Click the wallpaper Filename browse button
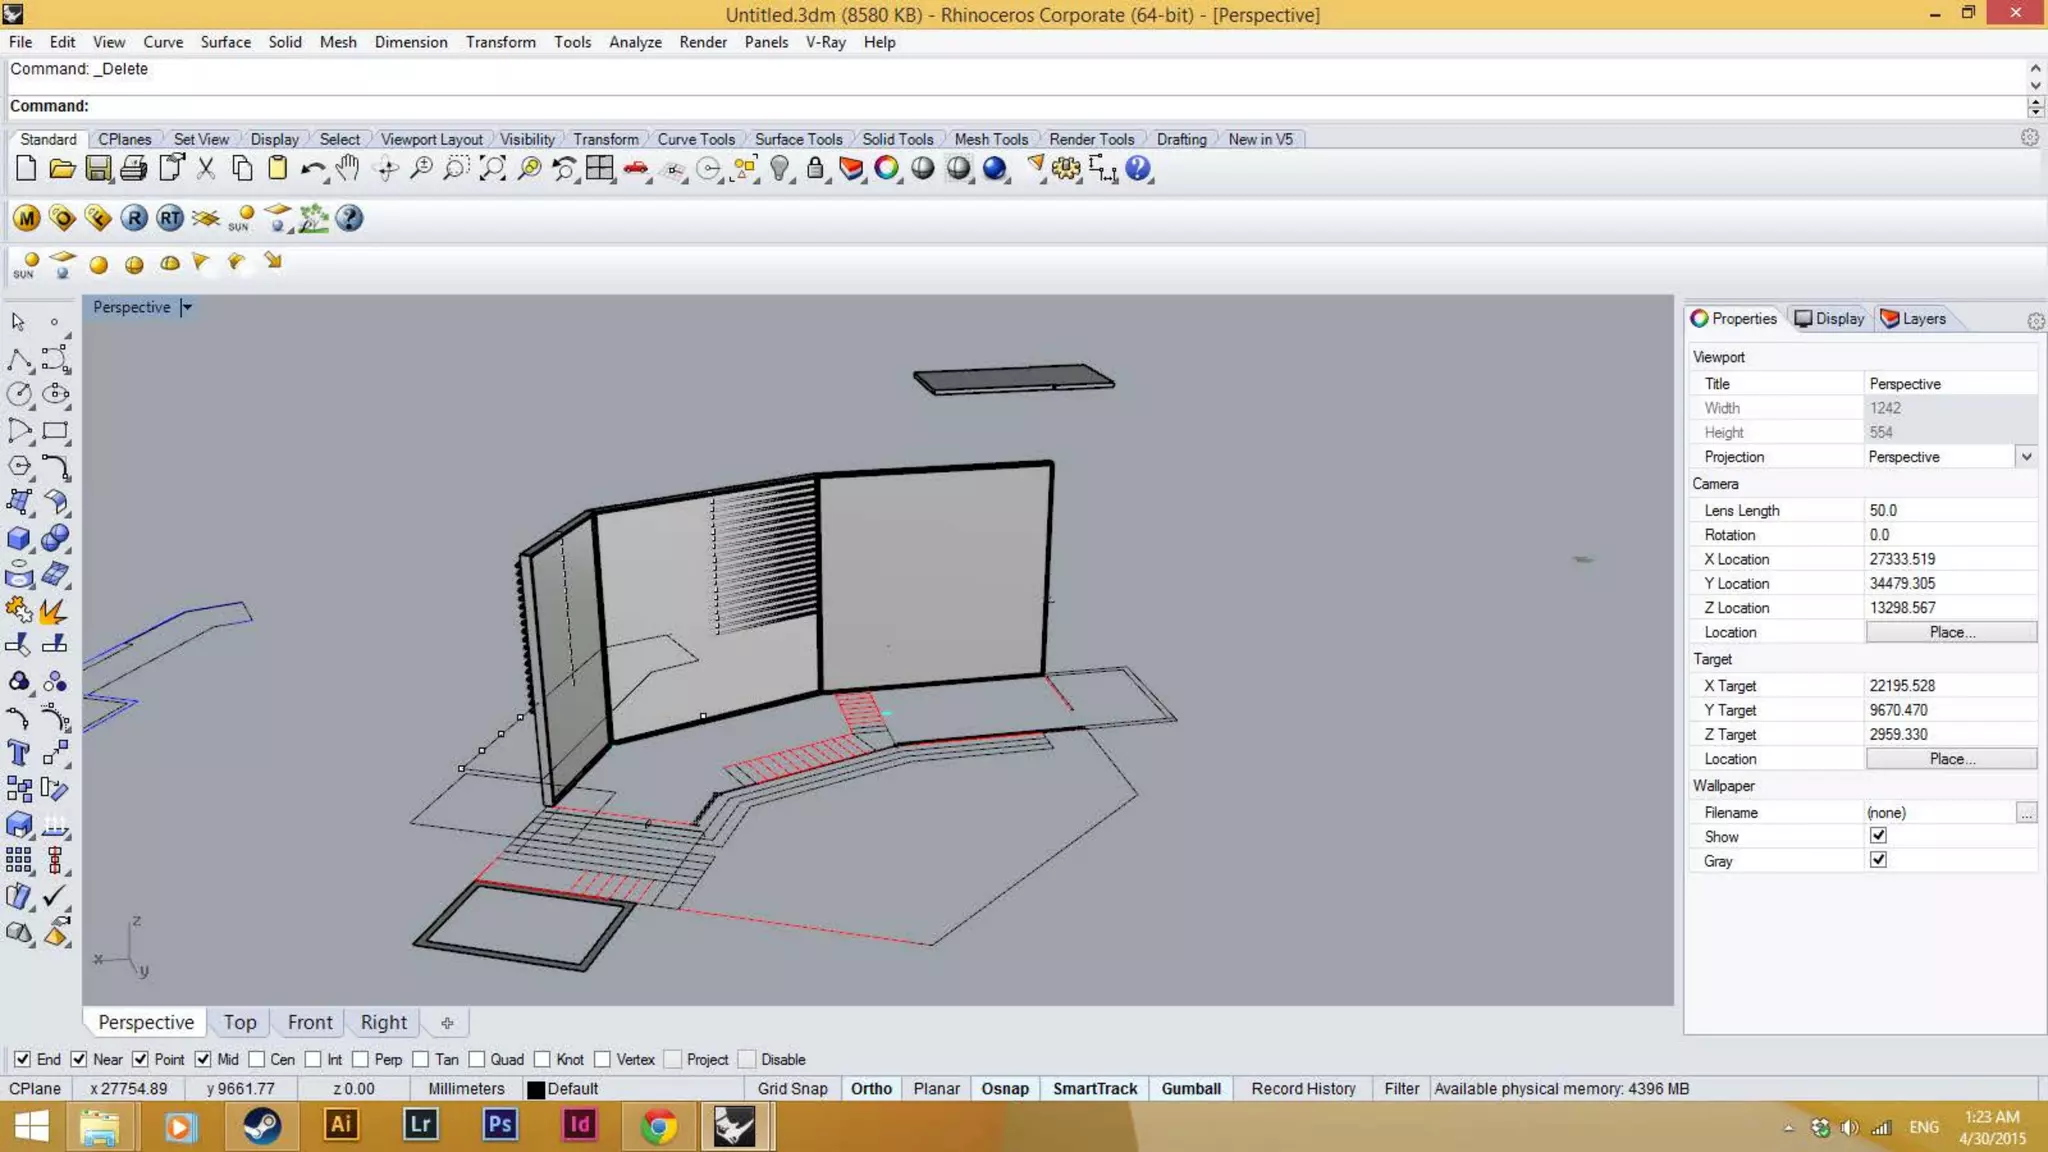 2026,813
